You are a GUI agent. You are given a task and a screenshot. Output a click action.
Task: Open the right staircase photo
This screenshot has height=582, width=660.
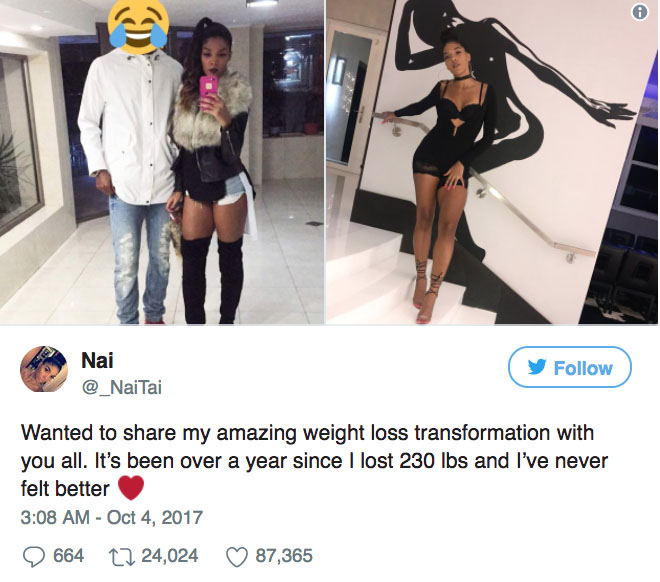[492, 162]
